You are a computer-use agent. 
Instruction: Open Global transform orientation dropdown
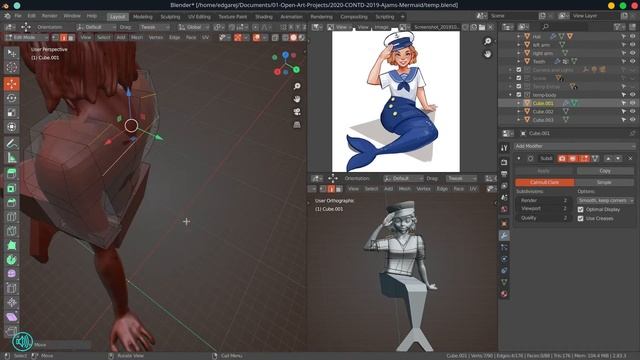(193, 27)
